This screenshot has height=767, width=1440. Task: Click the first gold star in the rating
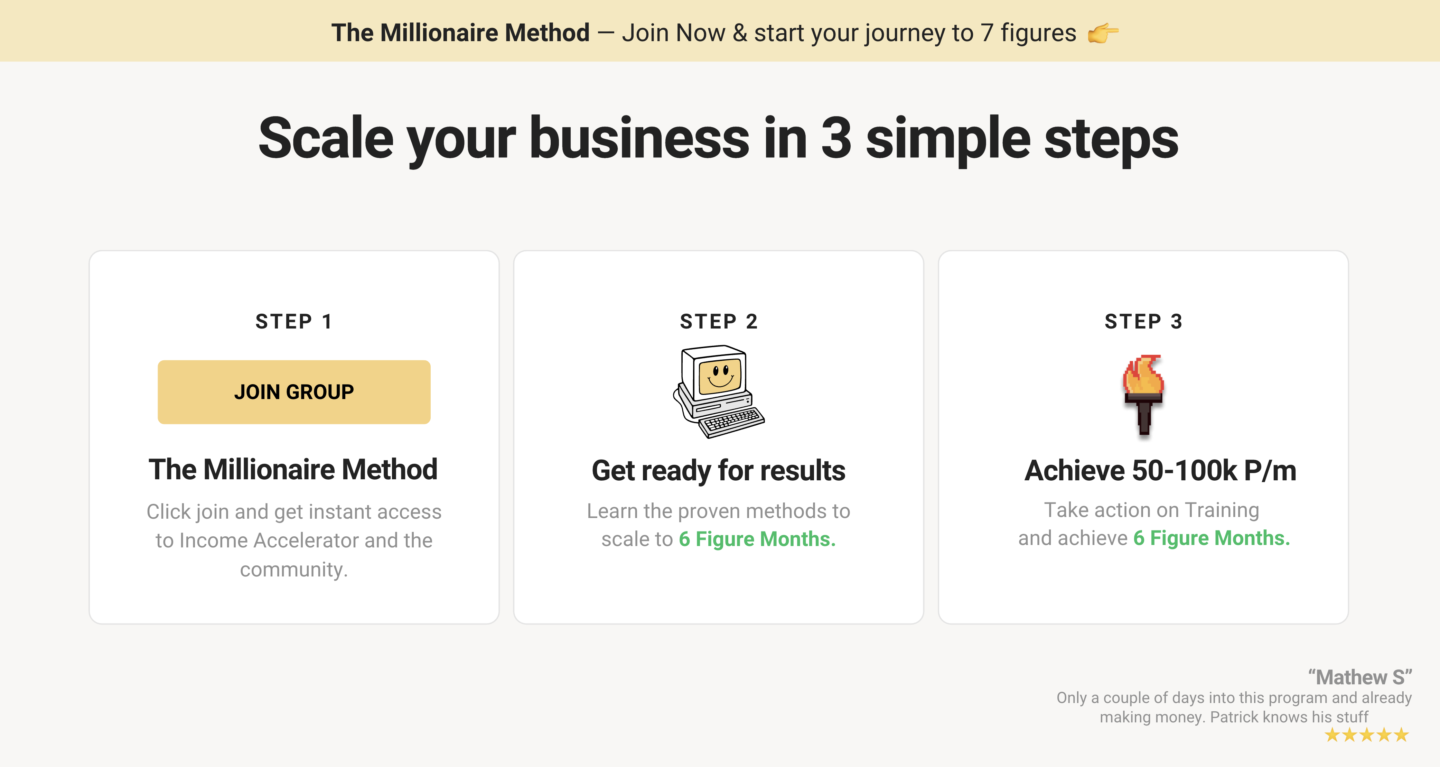(1332, 734)
